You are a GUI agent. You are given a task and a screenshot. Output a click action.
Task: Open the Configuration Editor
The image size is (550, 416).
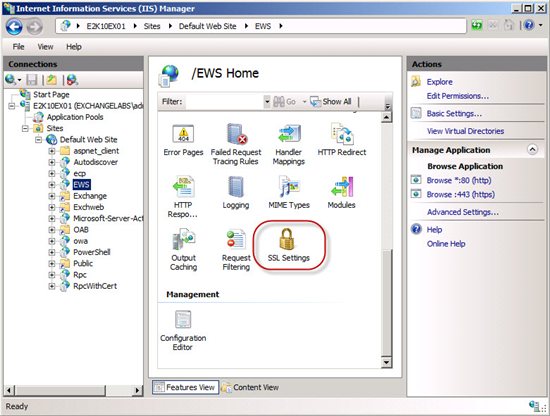tap(183, 330)
